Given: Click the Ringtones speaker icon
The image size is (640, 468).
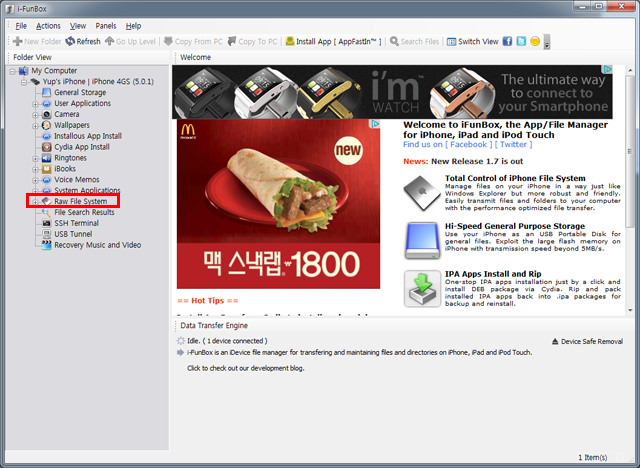Looking at the screenshot, I should [x=47, y=158].
